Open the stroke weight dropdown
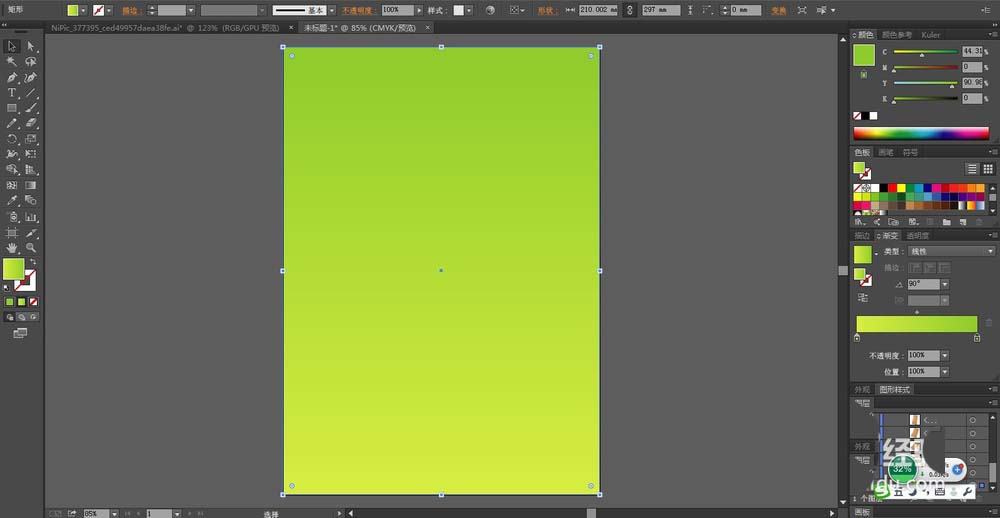Viewport: 1000px width, 518px height. click(191, 10)
